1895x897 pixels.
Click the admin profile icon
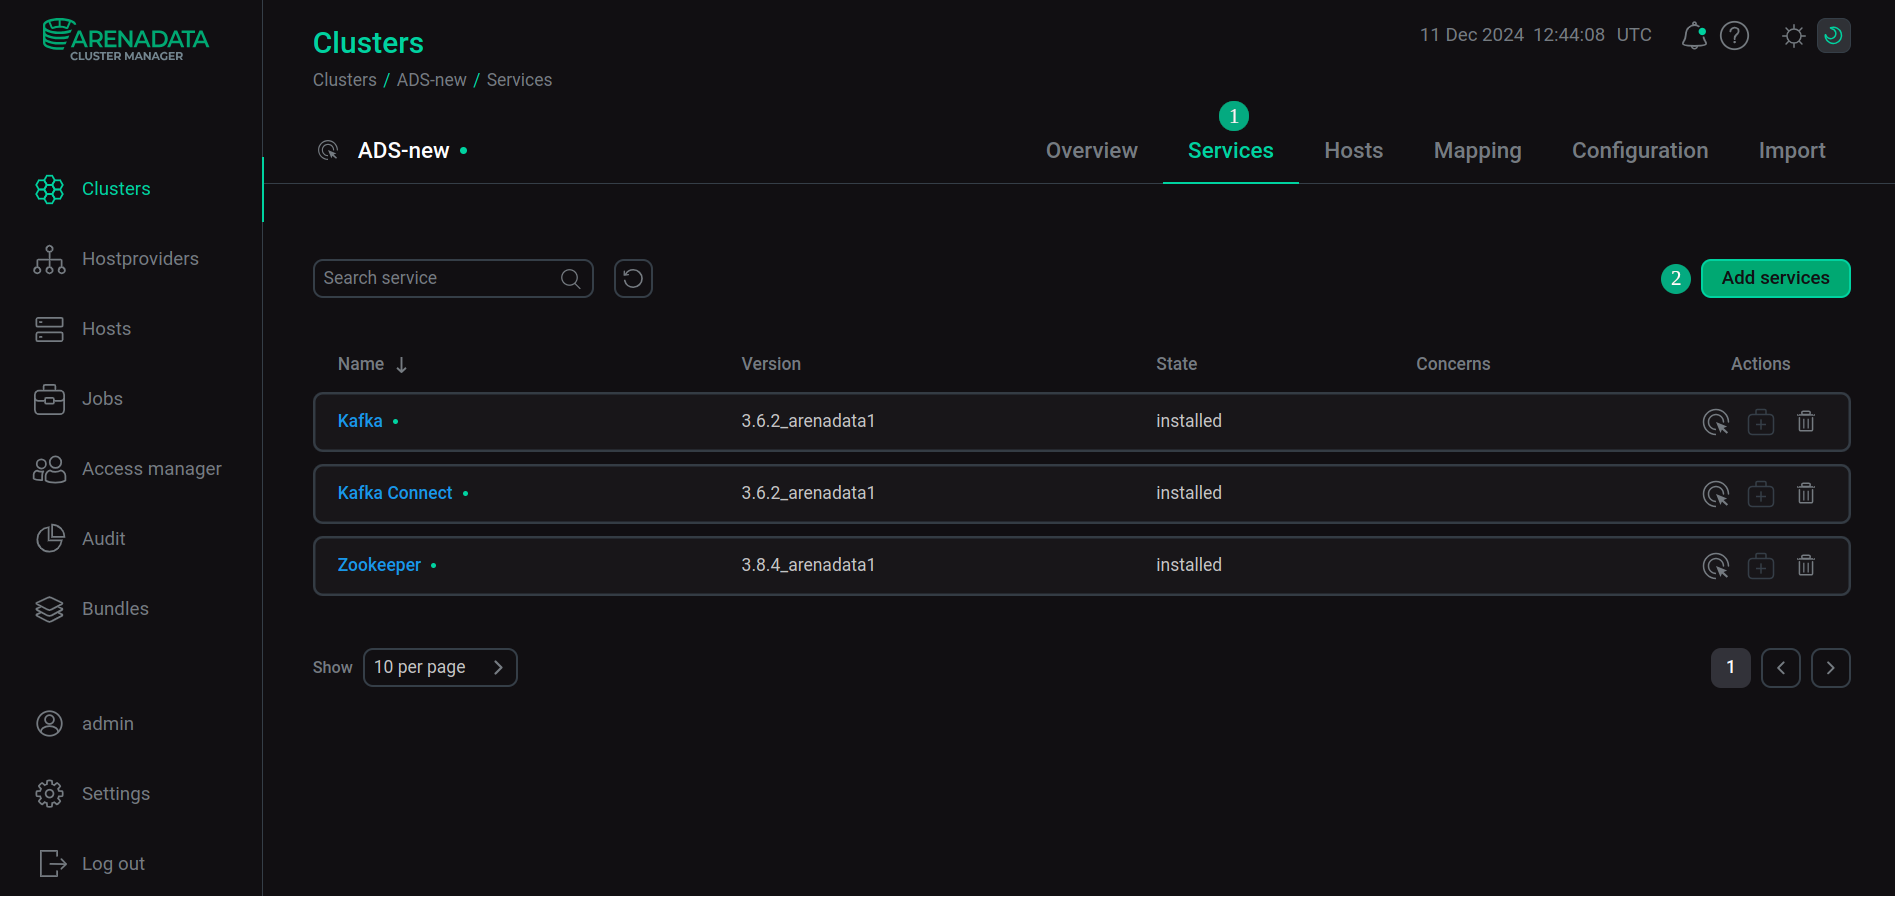pos(49,724)
